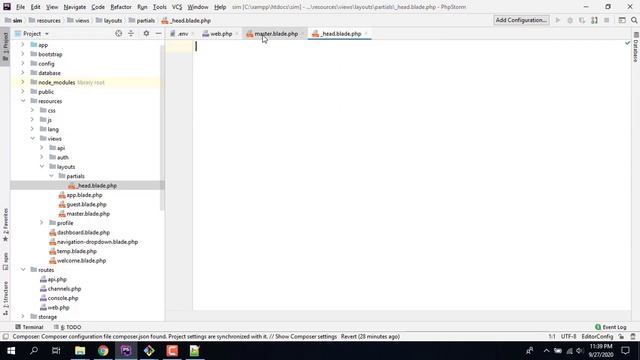Click EditorConfig in status bar

pos(597,337)
